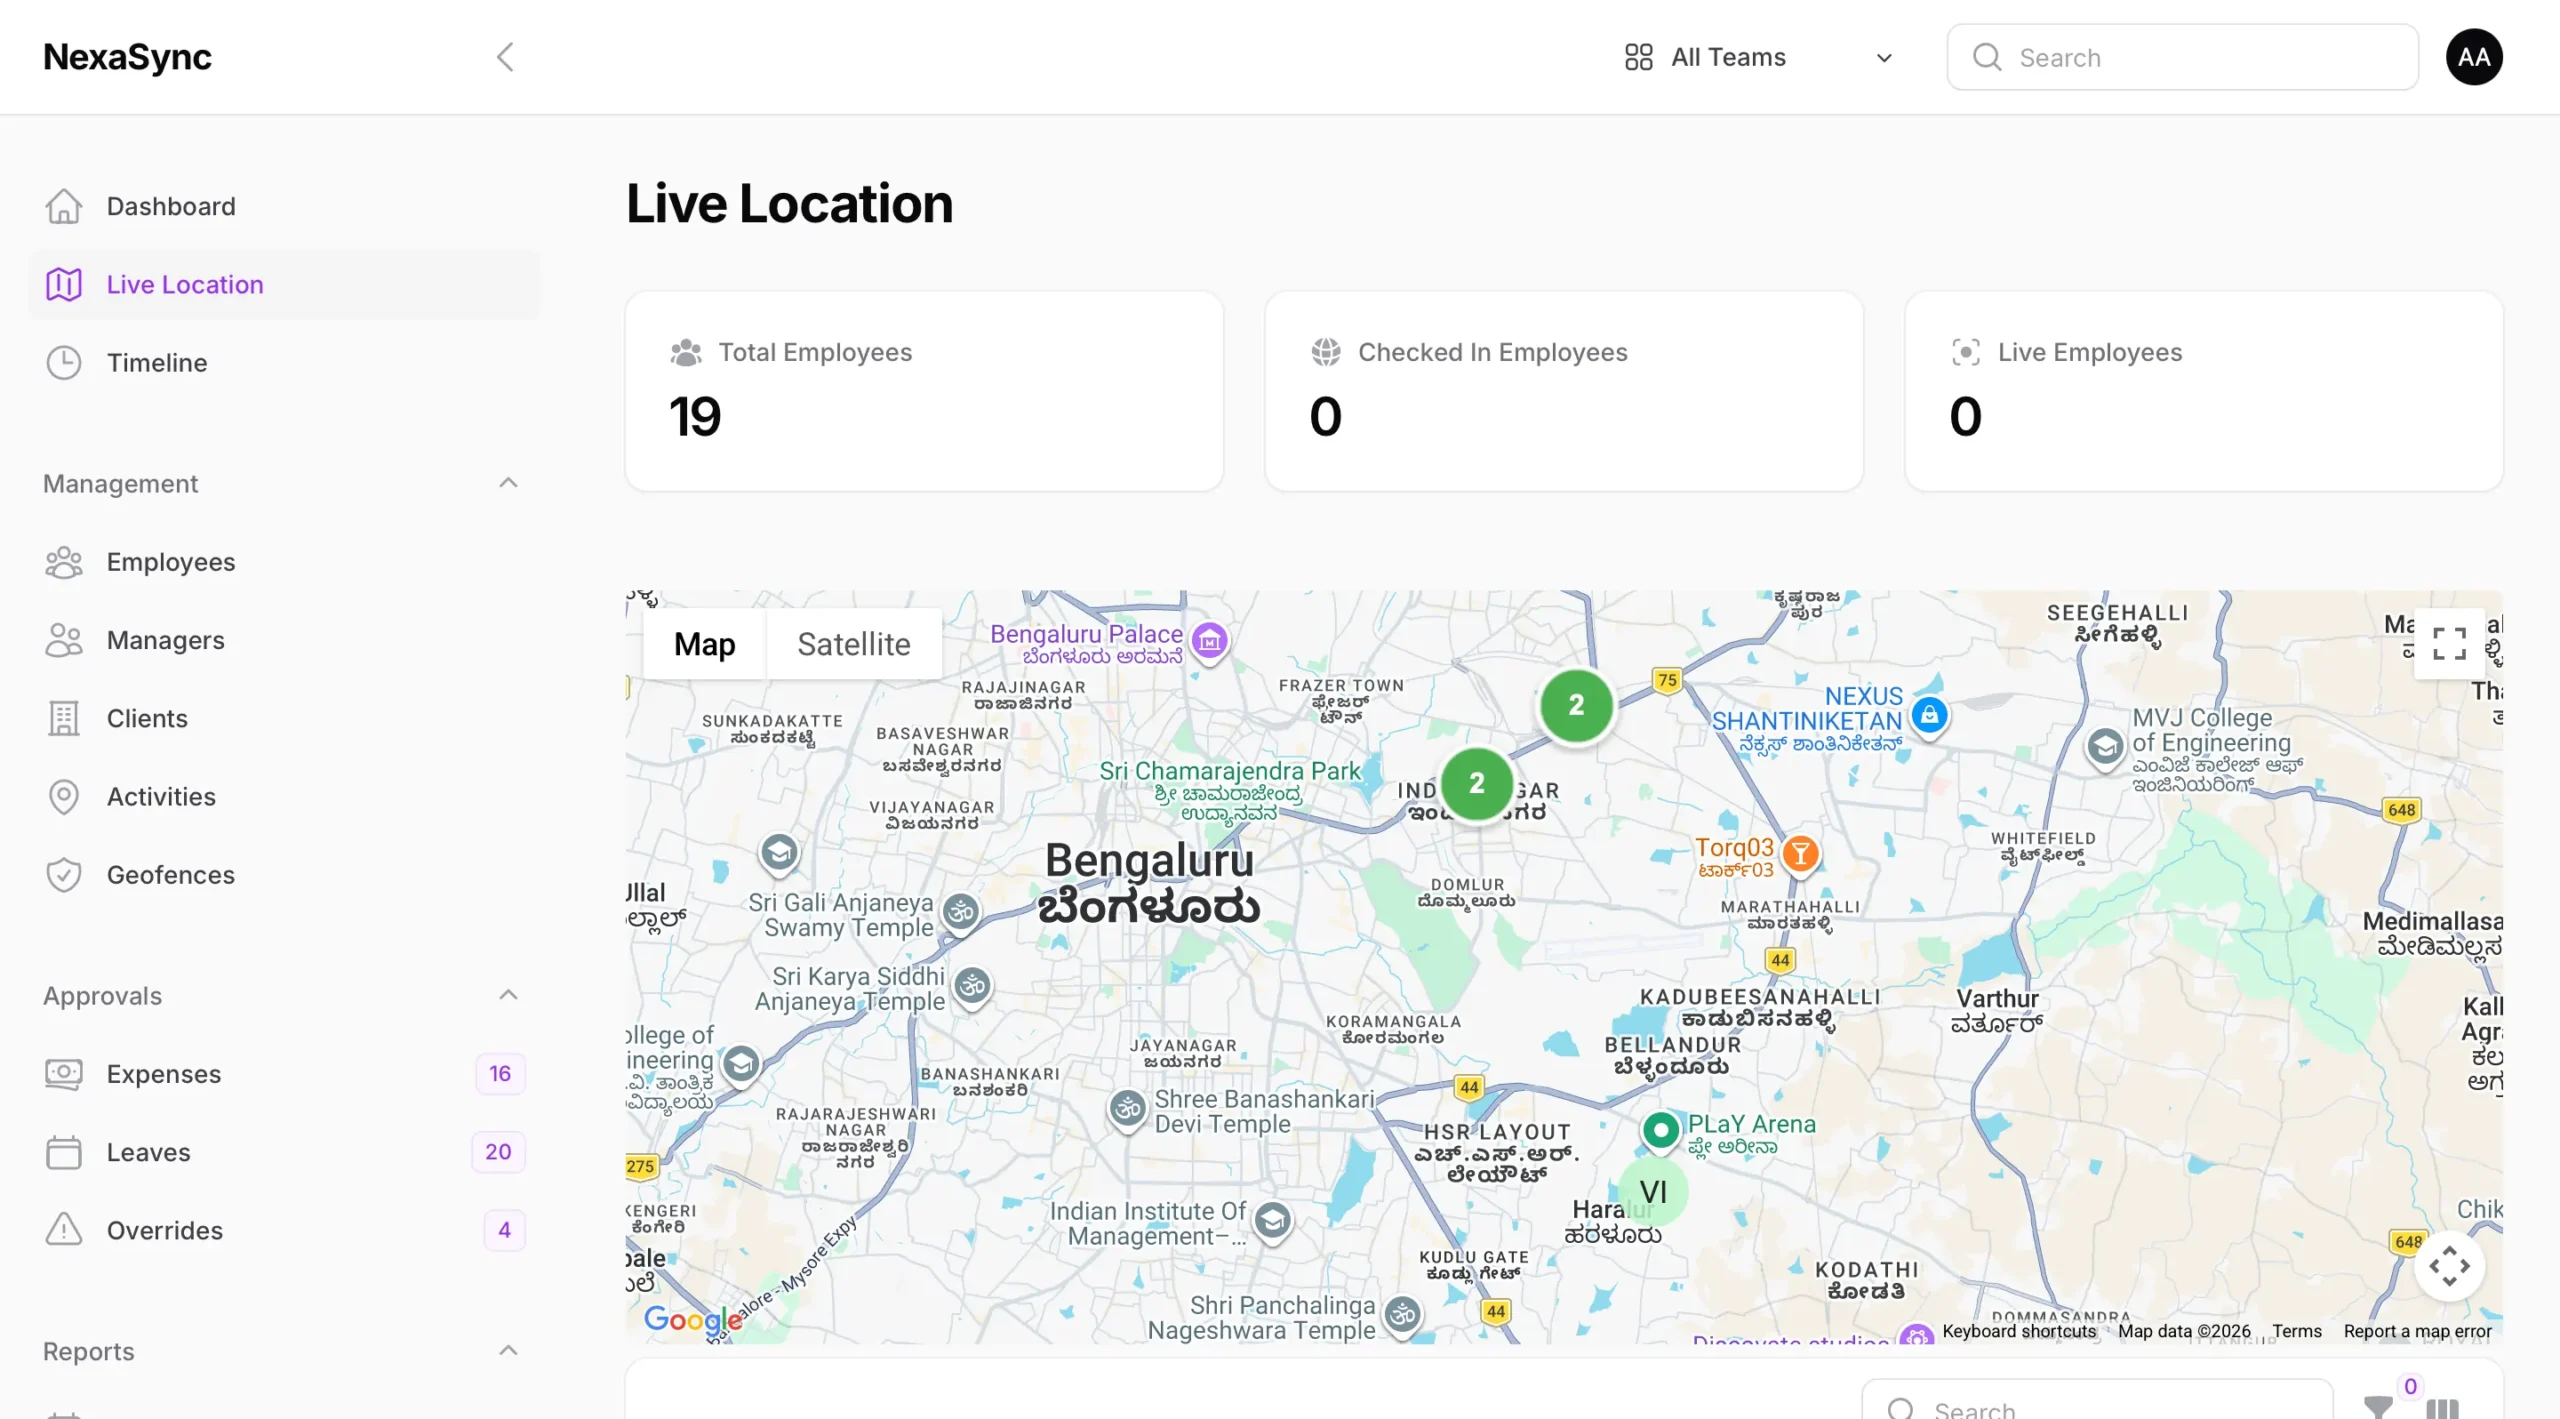The image size is (2560, 1419).
Task: Open Clients via the building icon
Action: pyautogui.click(x=64, y=718)
